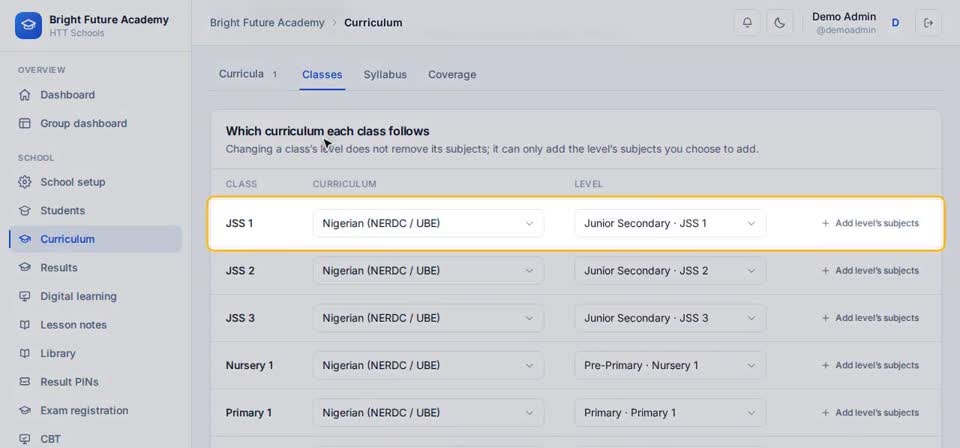Open curriculum dropdown for JSS 1
Image resolution: width=960 pixels, height=448 pixels.
coord(428,223)
